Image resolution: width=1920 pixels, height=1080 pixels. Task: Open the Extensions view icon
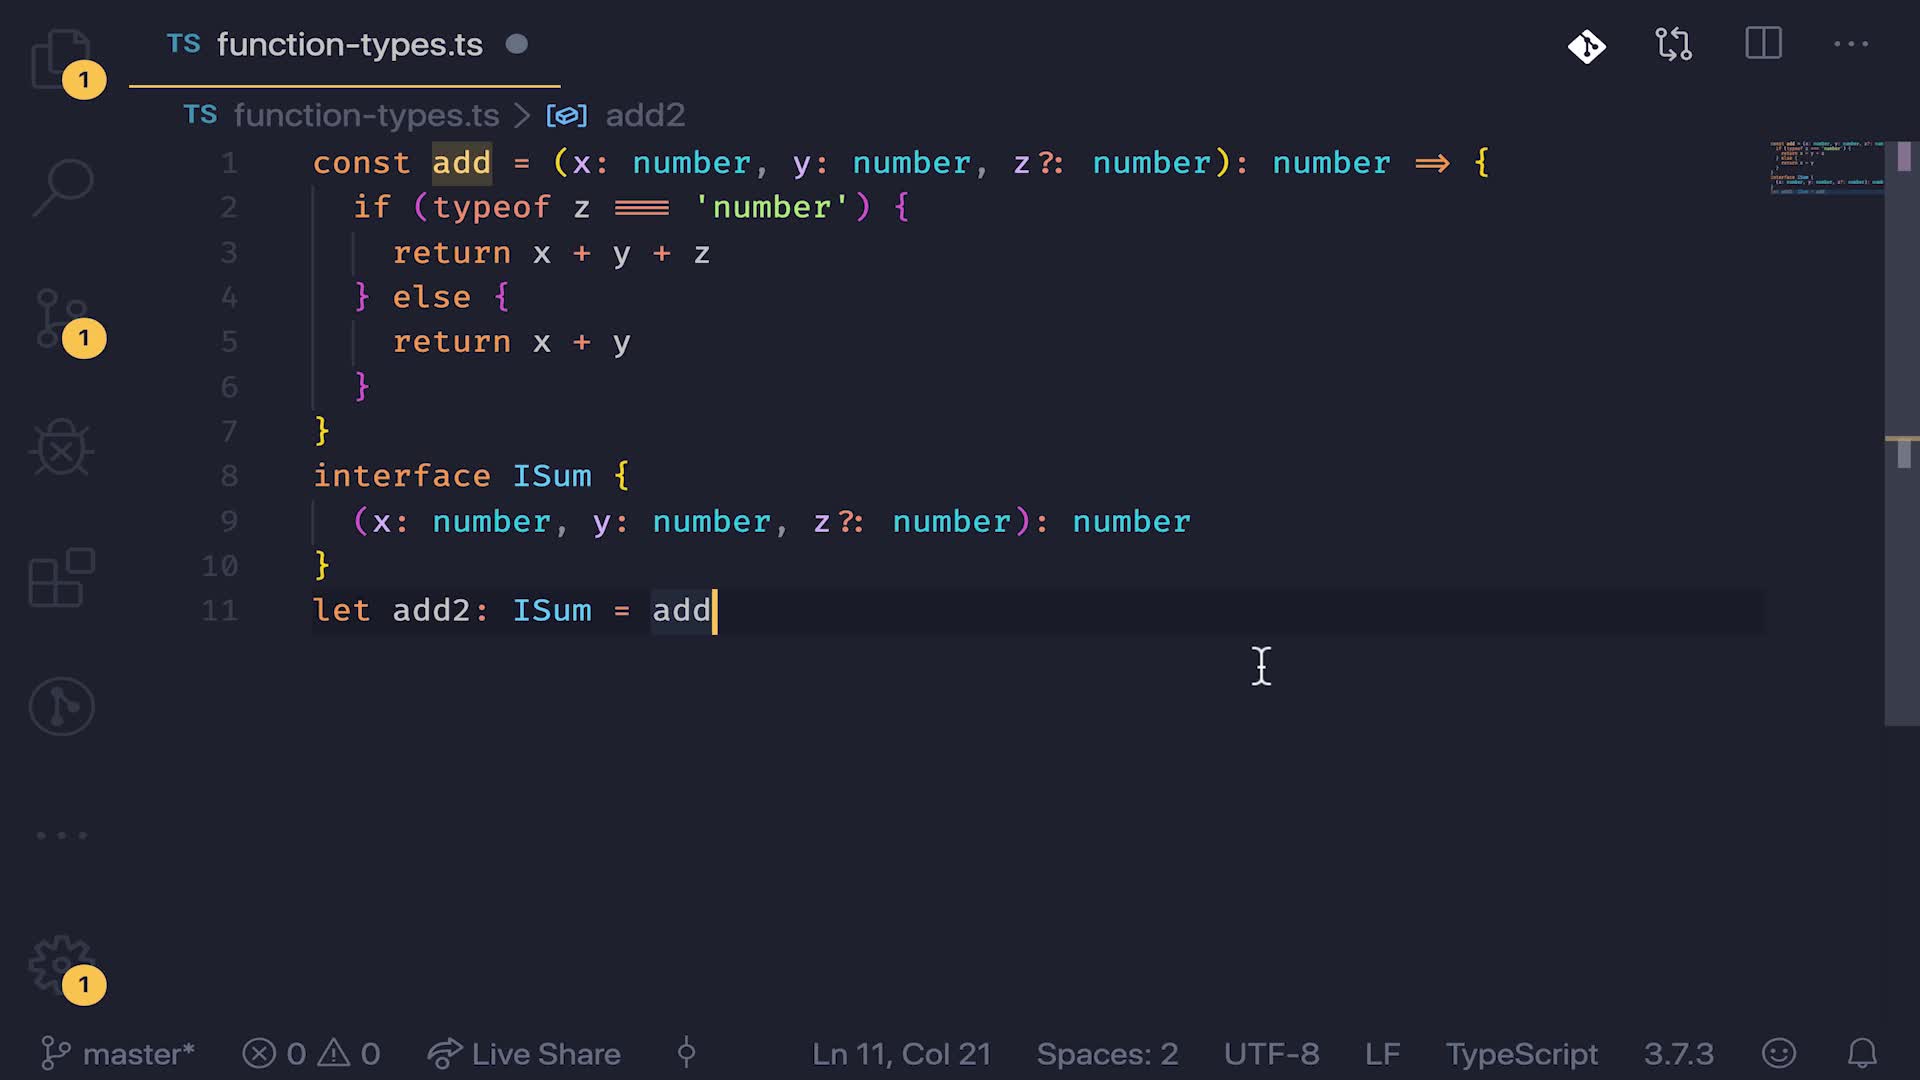(x=62, y=577)
